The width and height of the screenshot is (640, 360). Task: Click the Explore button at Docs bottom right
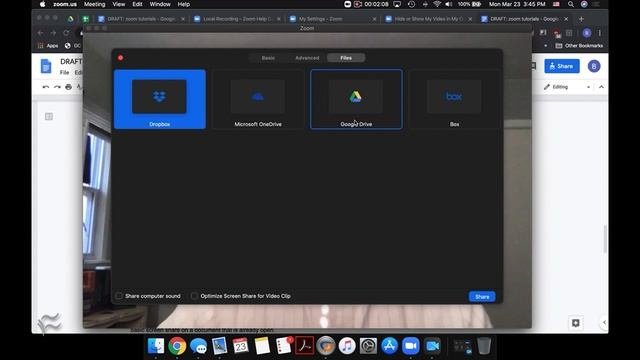click(576, 323)
